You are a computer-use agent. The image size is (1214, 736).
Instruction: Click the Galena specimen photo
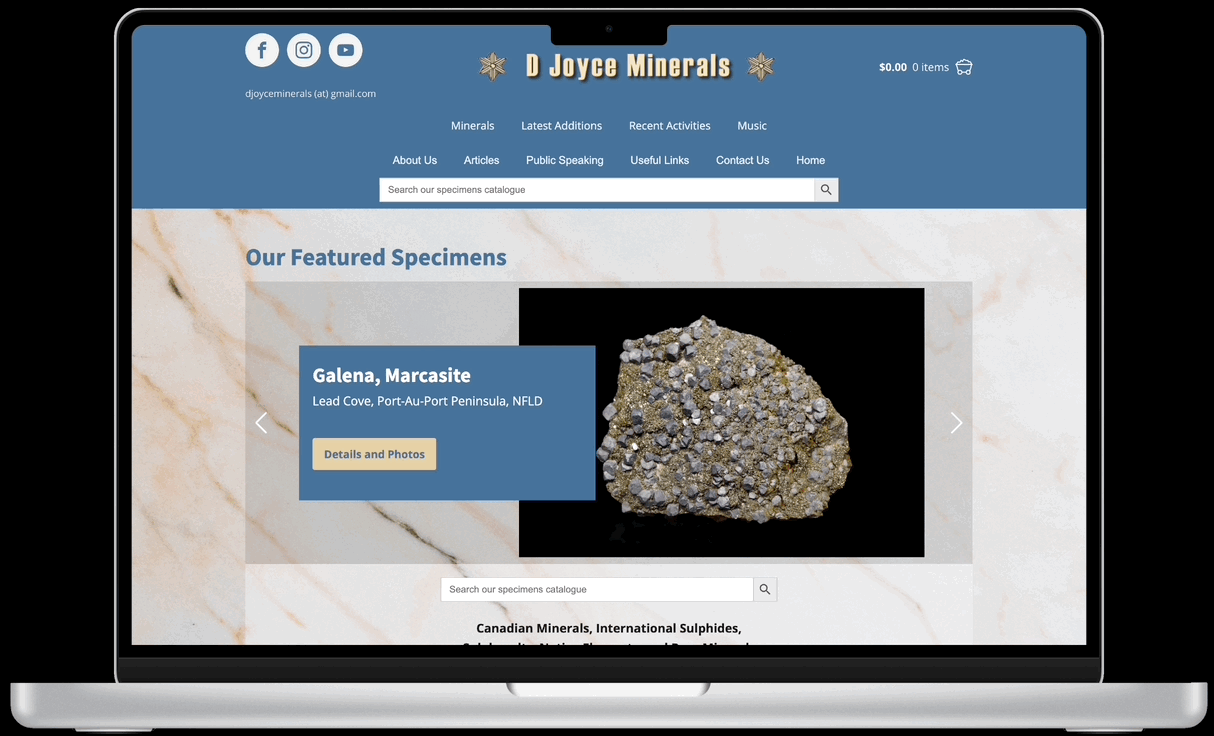point(722,423)
